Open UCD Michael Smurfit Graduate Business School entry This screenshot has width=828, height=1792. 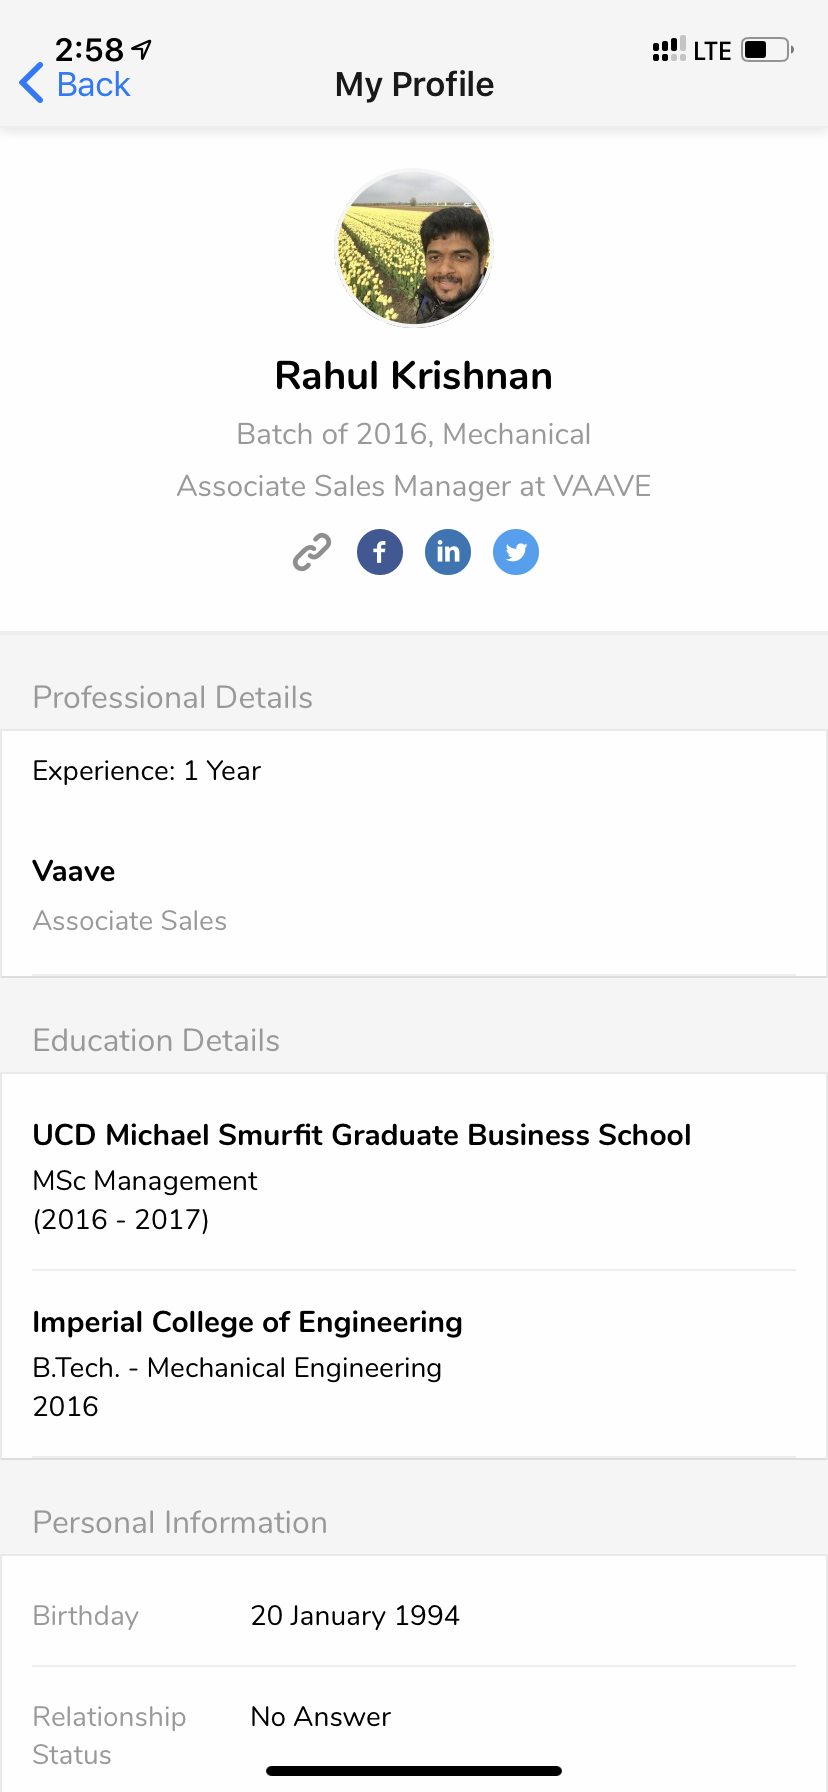point(362,1135)
